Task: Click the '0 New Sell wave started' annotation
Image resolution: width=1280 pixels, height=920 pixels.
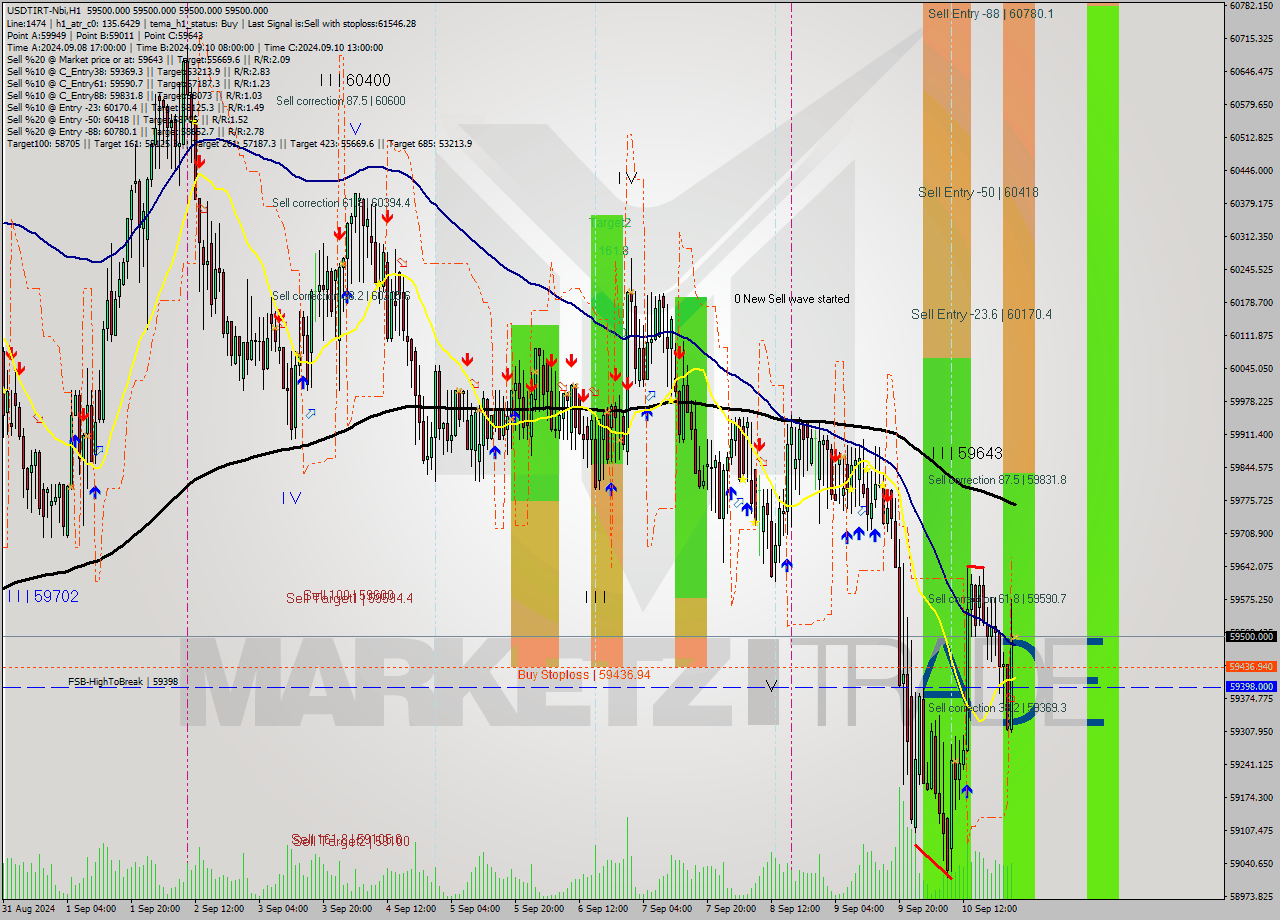Action: [792, 299]
